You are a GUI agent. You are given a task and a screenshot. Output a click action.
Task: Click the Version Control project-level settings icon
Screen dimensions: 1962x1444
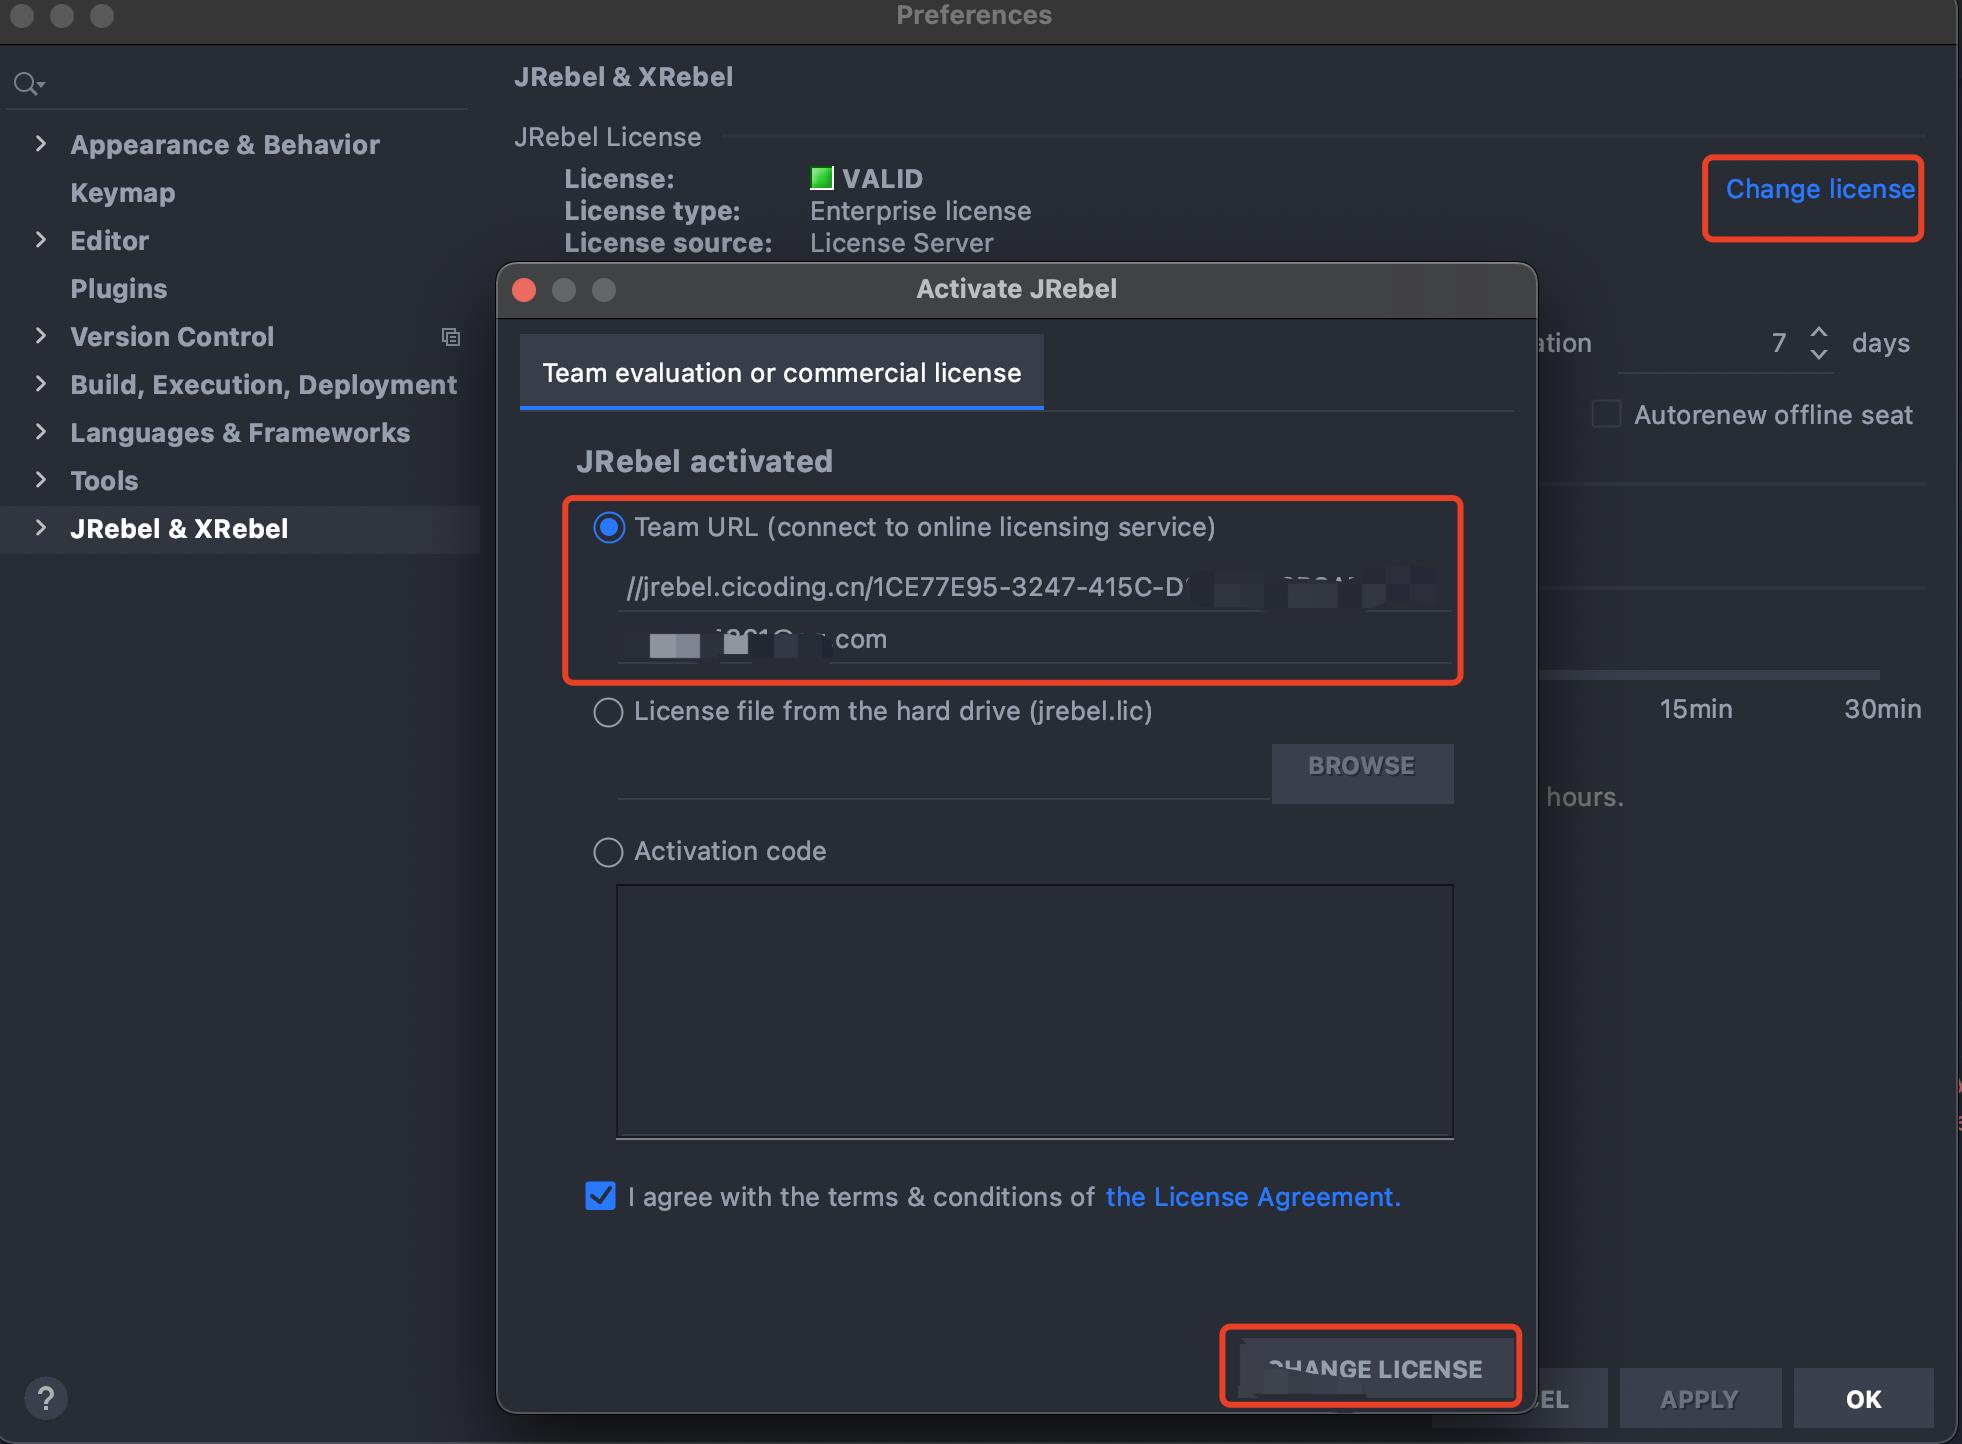coord(451,337)
